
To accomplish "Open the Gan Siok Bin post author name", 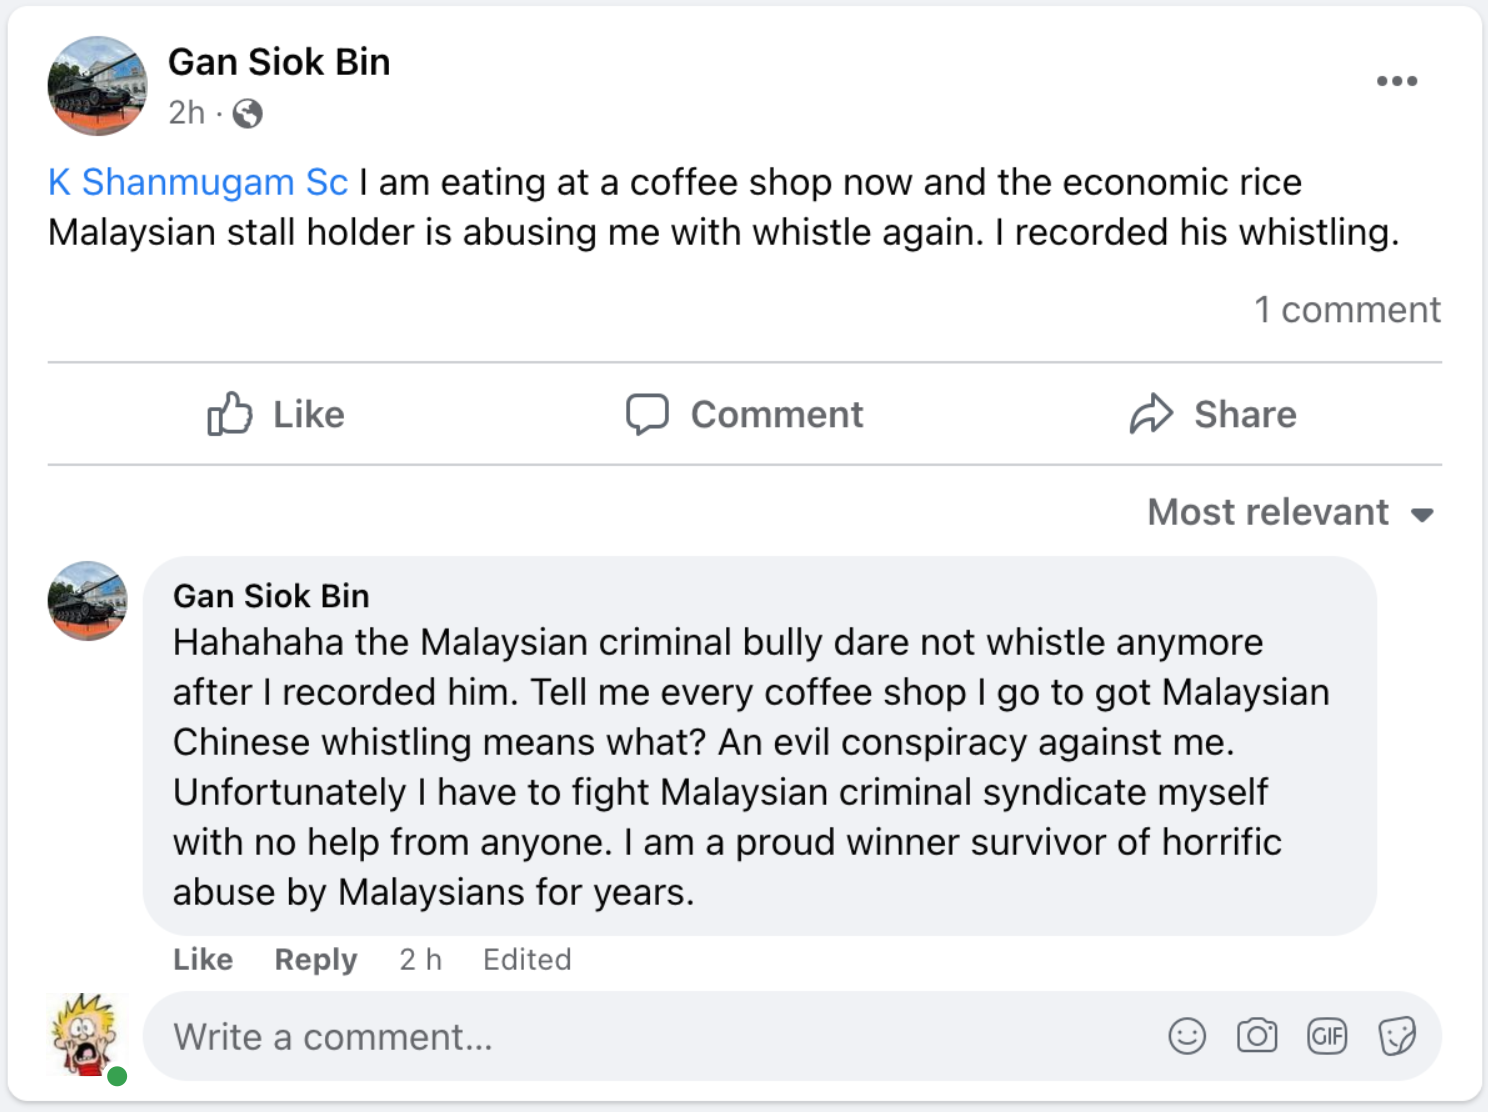I will 279,62.
